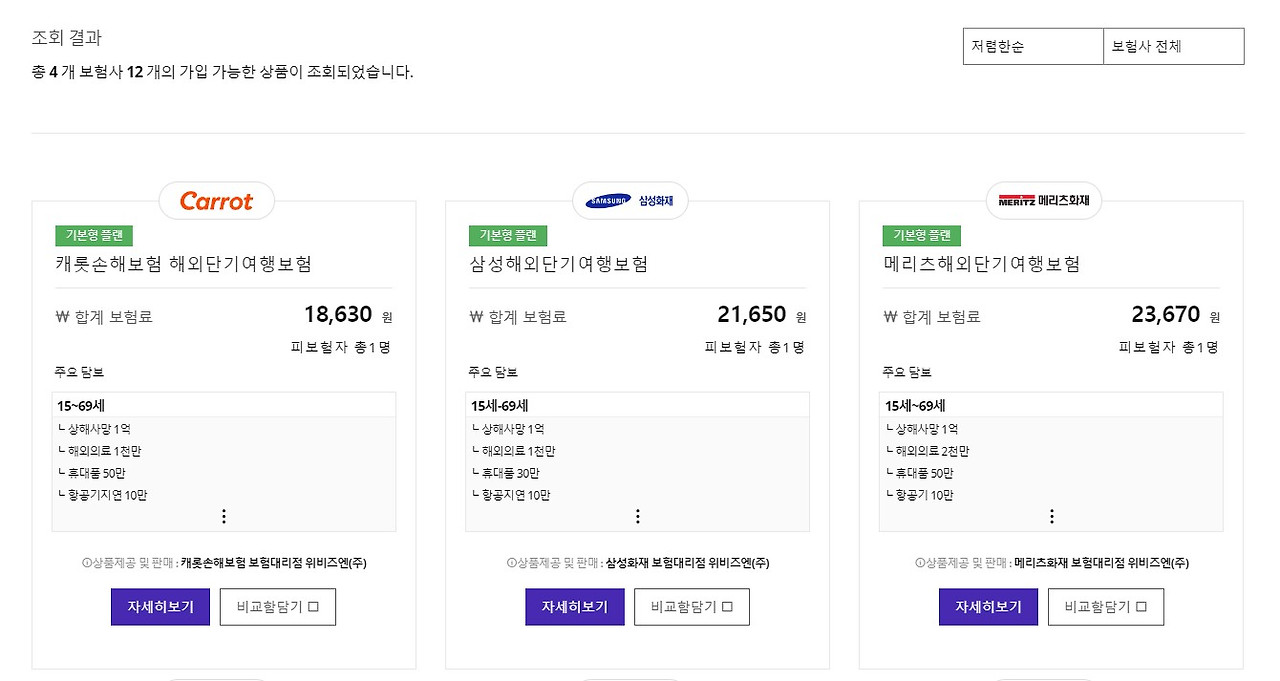Open the 보험사 전체 filter dropdown
The height and width of the screenshot is (681, 1280).
1173,45
